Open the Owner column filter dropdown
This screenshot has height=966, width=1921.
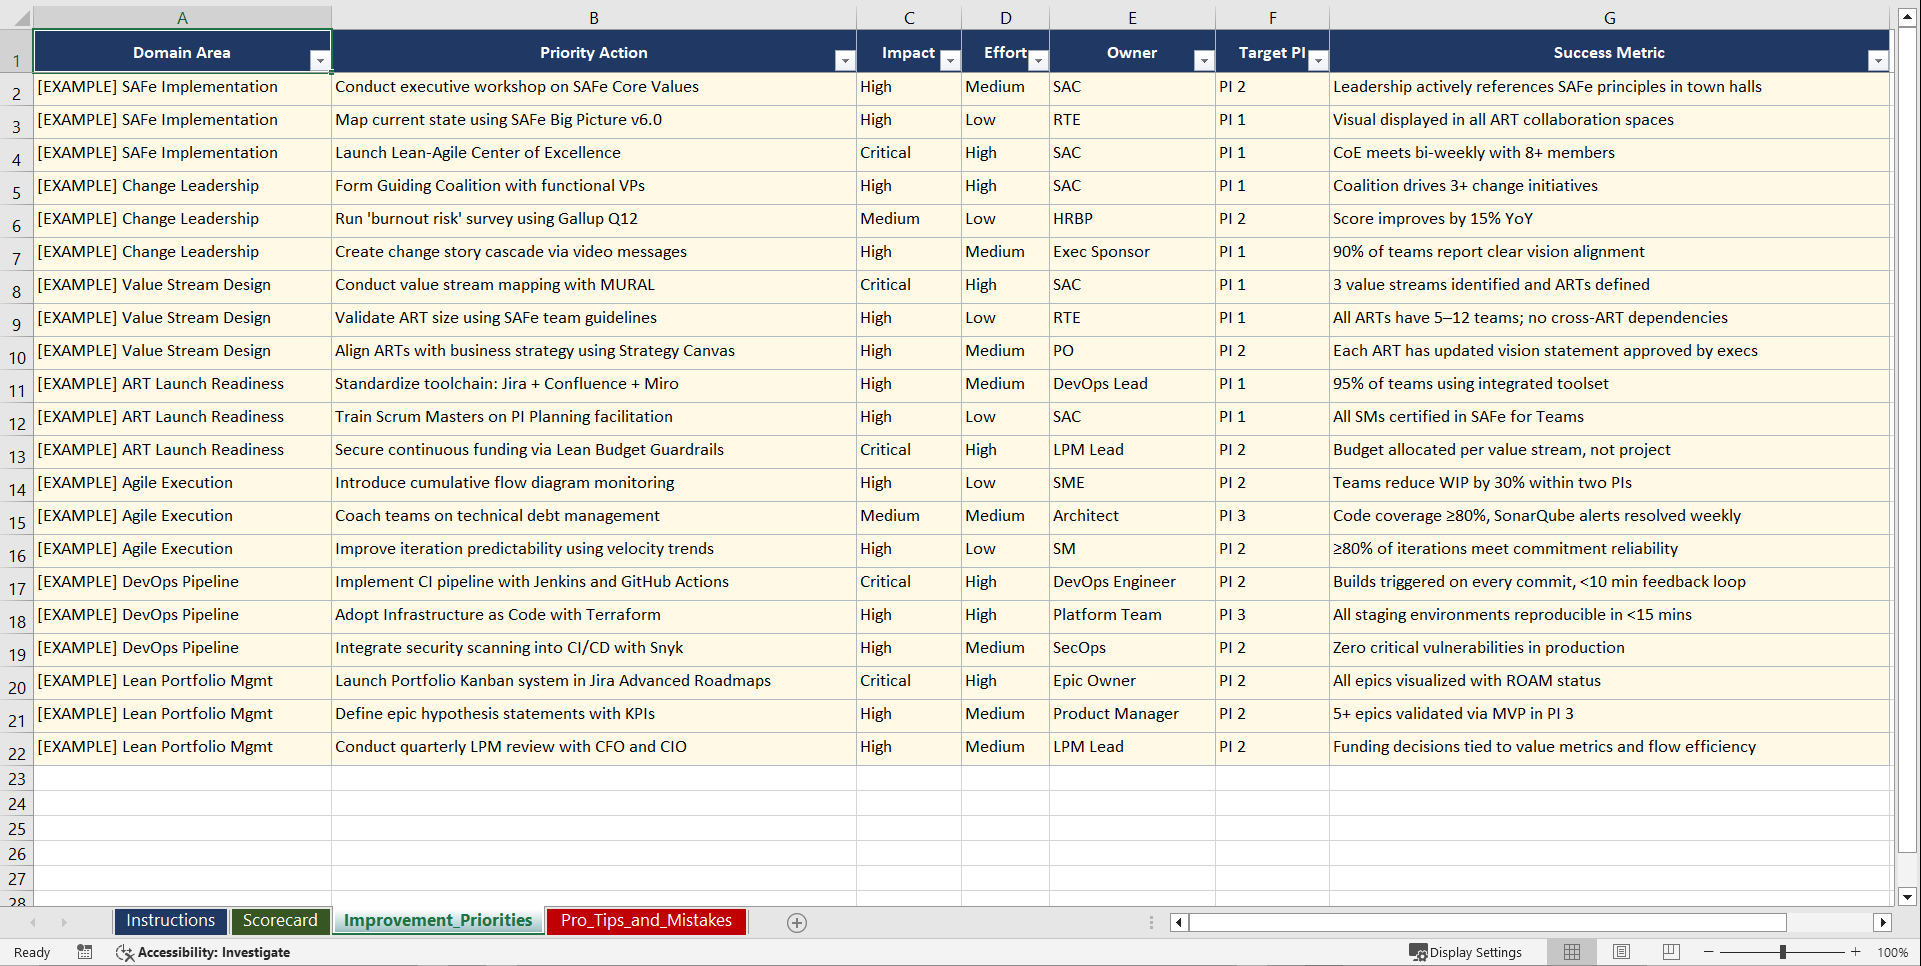click(x=1203, y=60)
